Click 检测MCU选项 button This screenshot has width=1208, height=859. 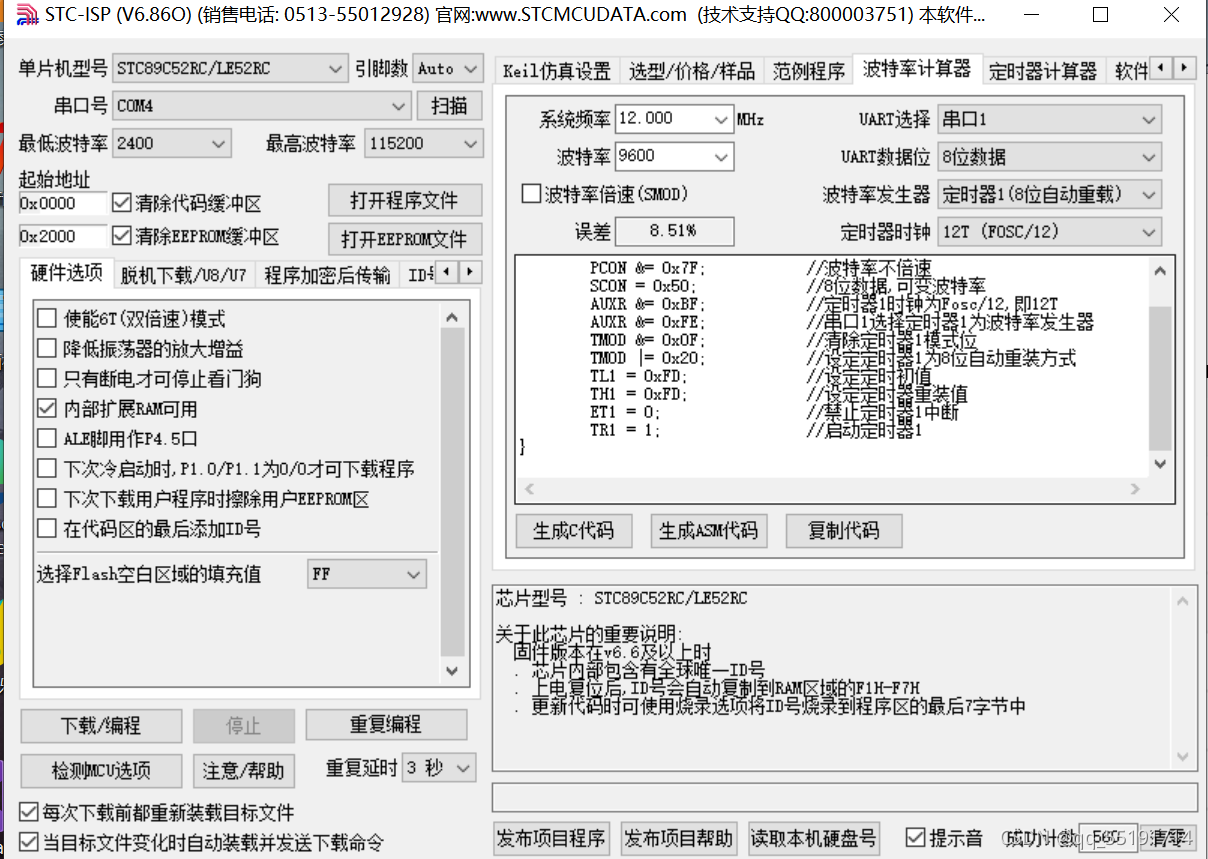click(x=101, y=771)
